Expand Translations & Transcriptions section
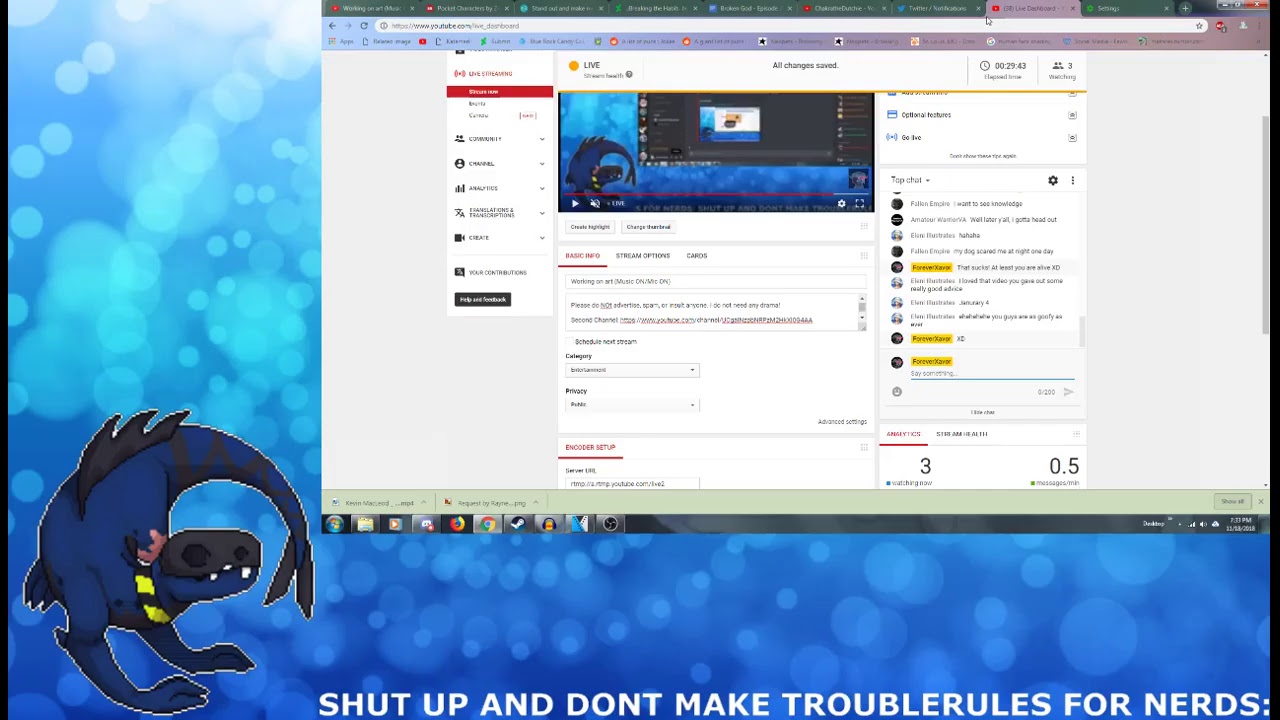Viewport: 1280px width, 720px height. [x=542, y=213]
